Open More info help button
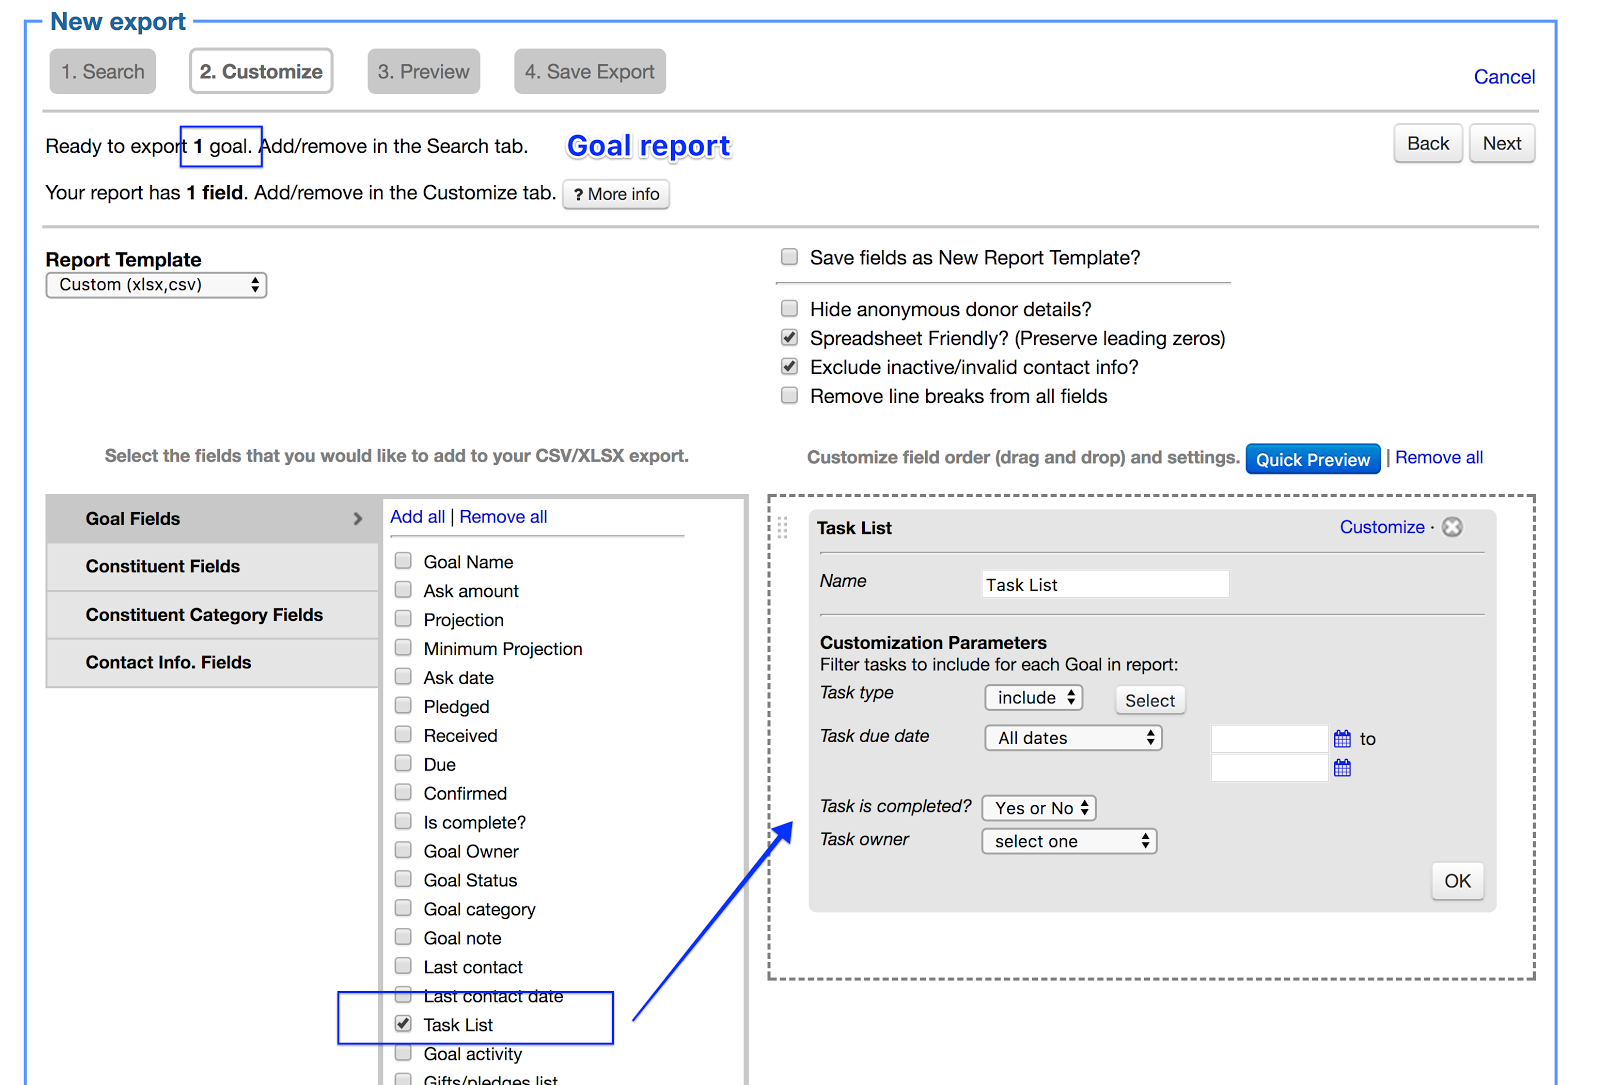Image resolution: width=1600 pixels, height=1085 pixels. (x=616, y=194)
